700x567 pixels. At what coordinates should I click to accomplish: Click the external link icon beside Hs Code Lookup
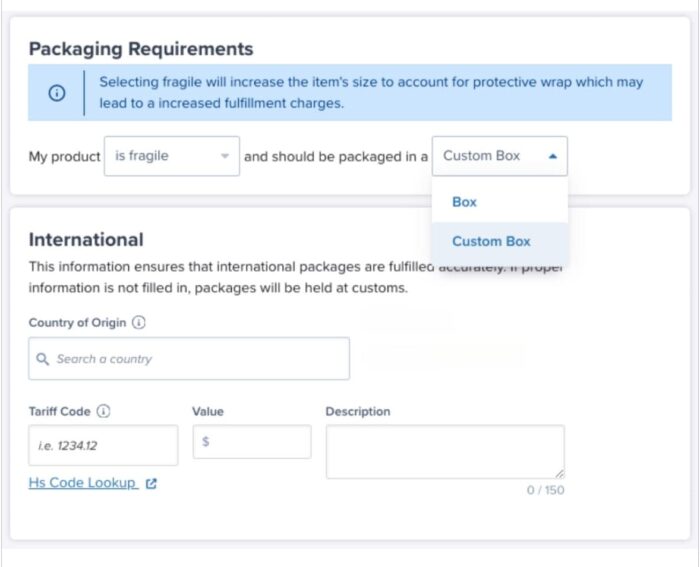151,483
